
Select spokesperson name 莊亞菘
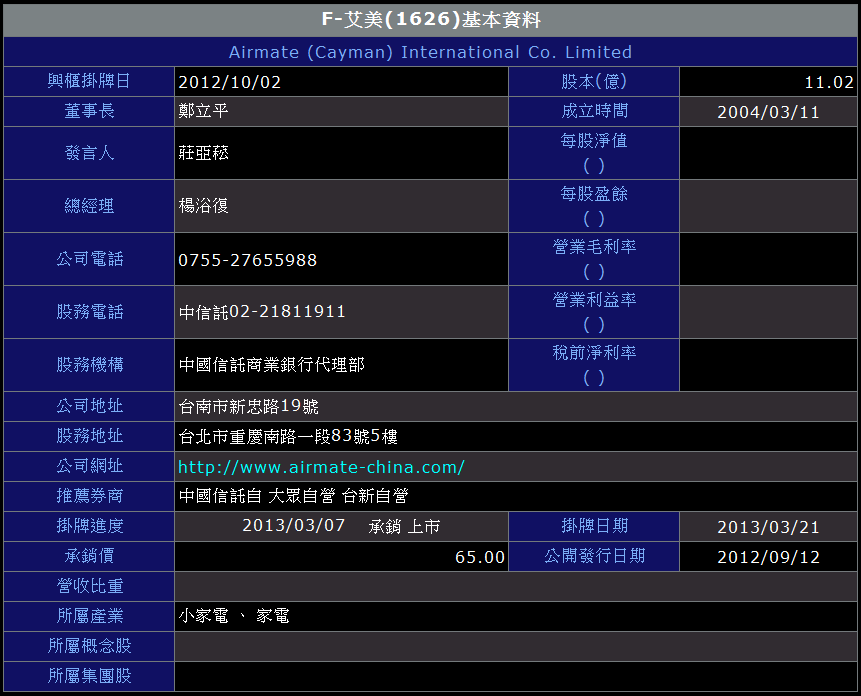(203, 153)
